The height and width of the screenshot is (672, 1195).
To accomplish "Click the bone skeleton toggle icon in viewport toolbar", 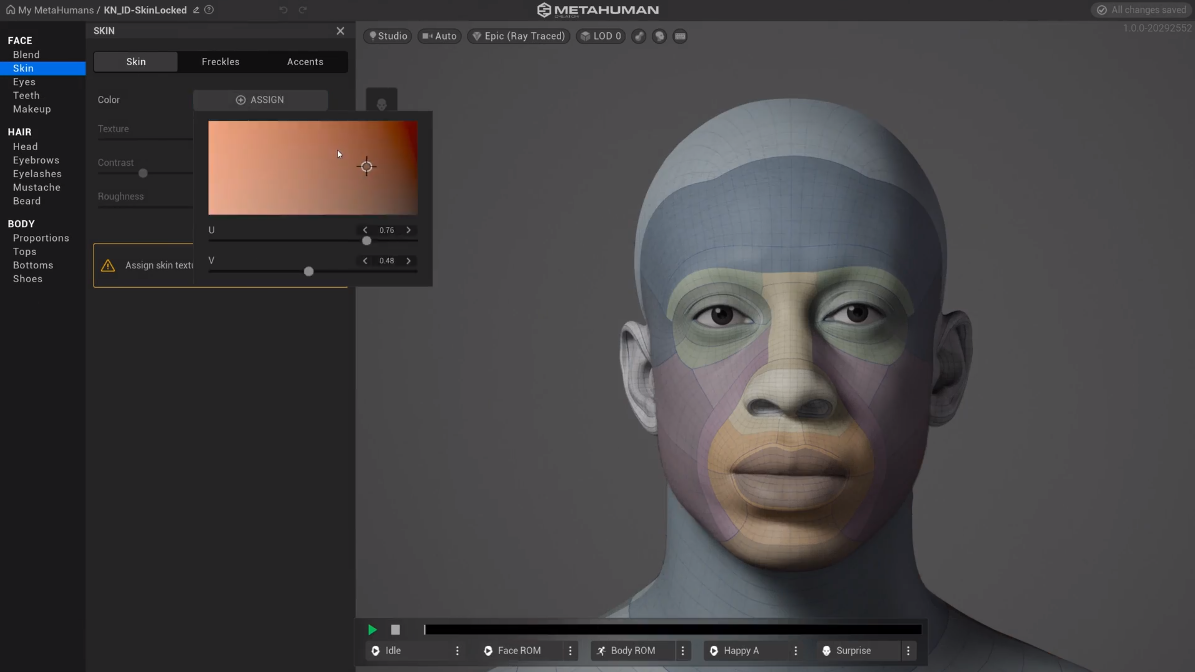I will tap(639, 36).
